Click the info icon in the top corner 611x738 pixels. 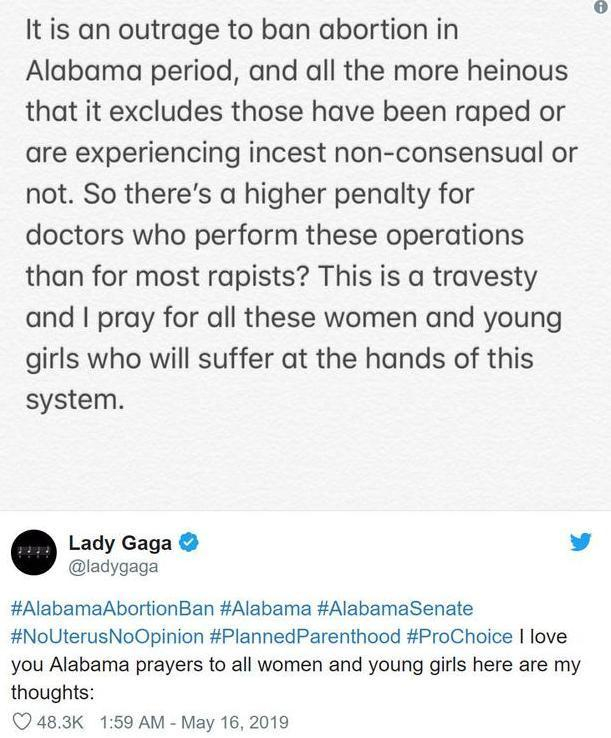tap(601, 9)
